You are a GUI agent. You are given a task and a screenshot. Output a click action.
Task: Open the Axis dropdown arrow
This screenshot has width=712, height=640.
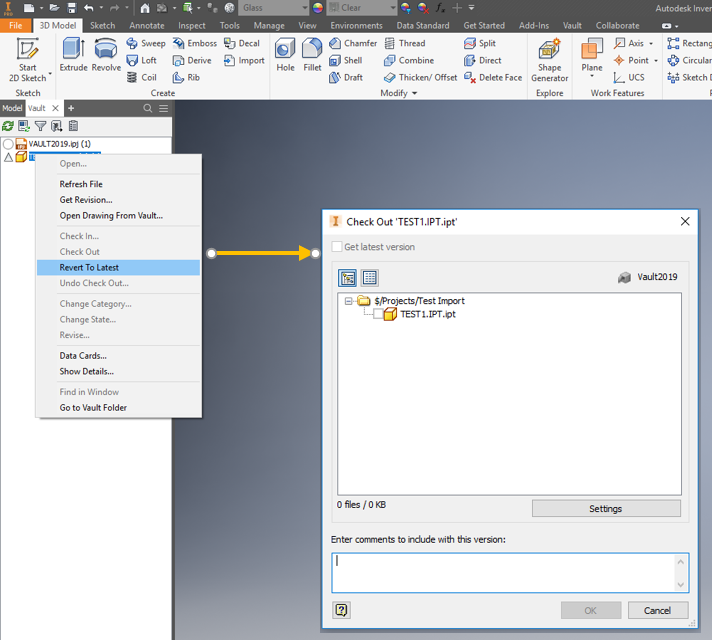(651, 44)
